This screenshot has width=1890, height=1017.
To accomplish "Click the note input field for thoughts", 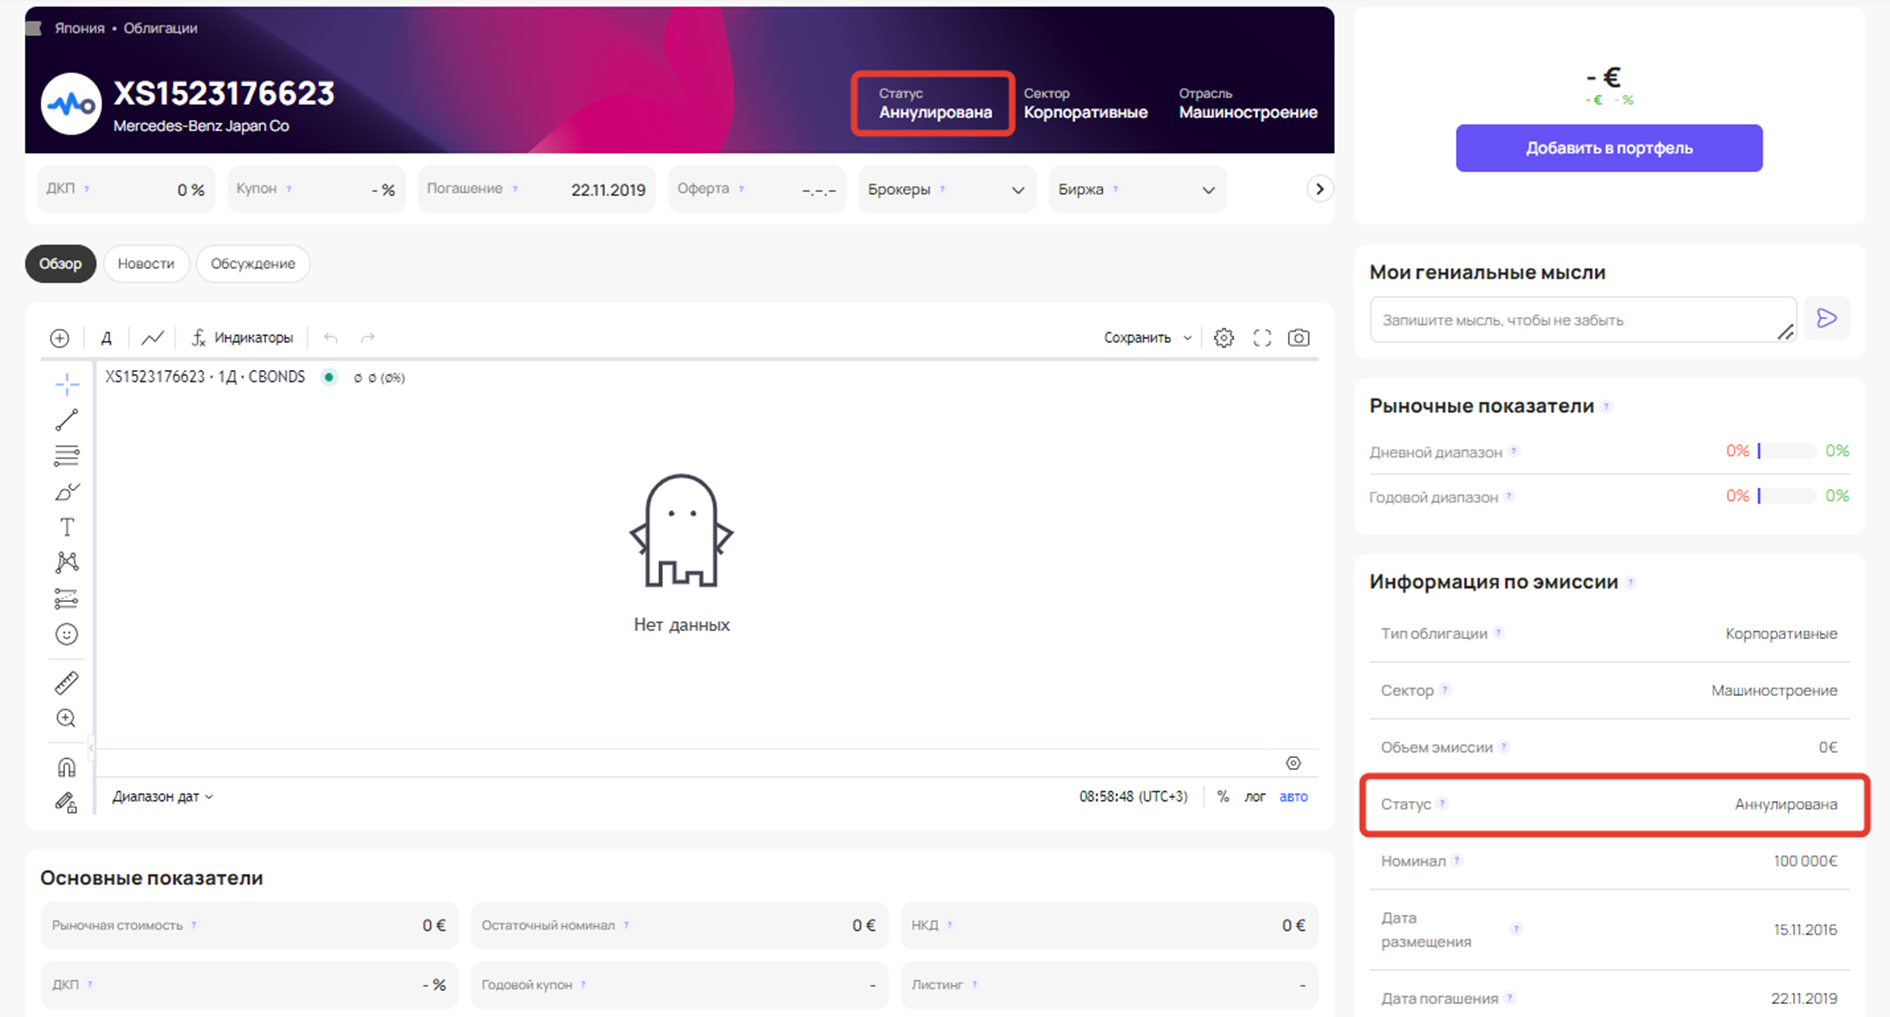I will tap(1575, 320).
